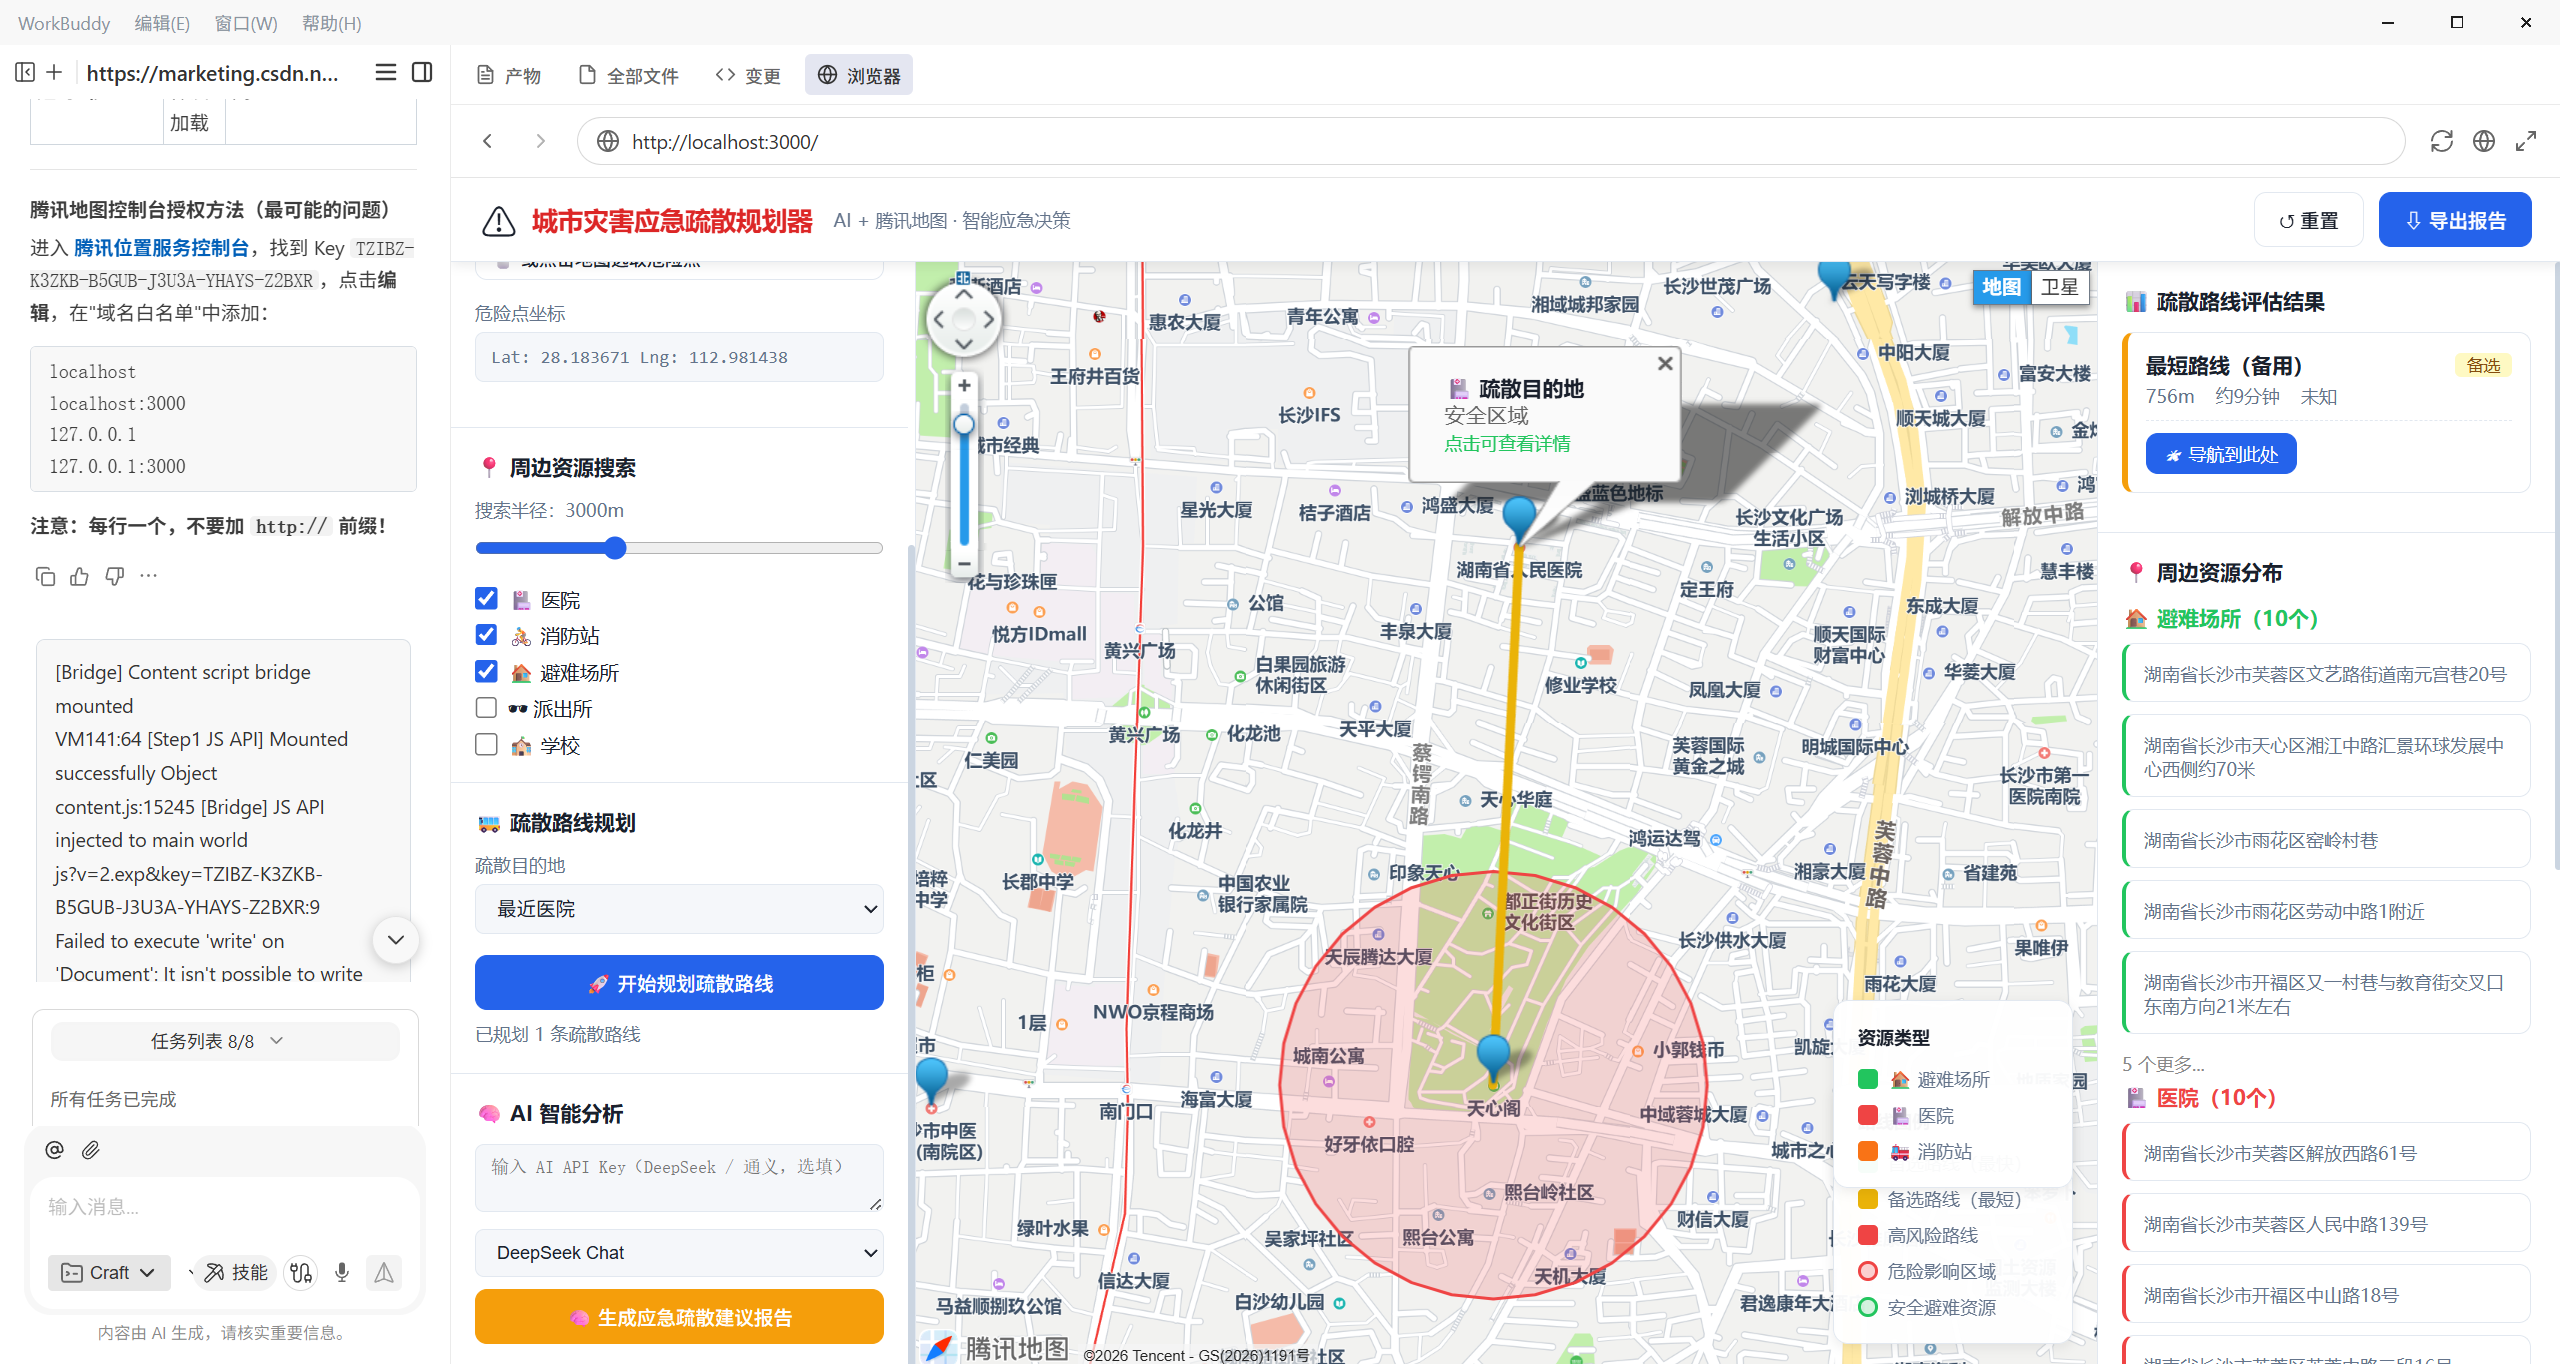Select the 浏览器 tab
This screenshot has height=1364, width=2560.
(x=859, y=75)
